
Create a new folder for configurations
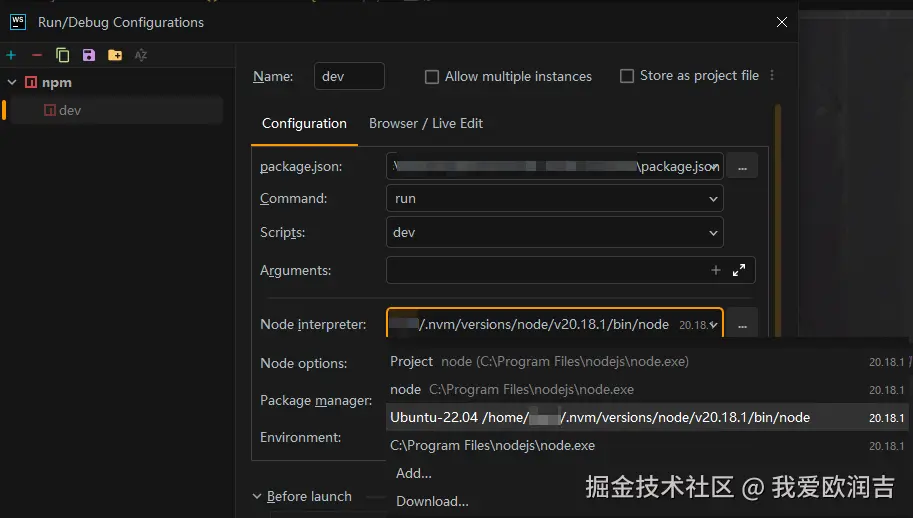point(115,55)
